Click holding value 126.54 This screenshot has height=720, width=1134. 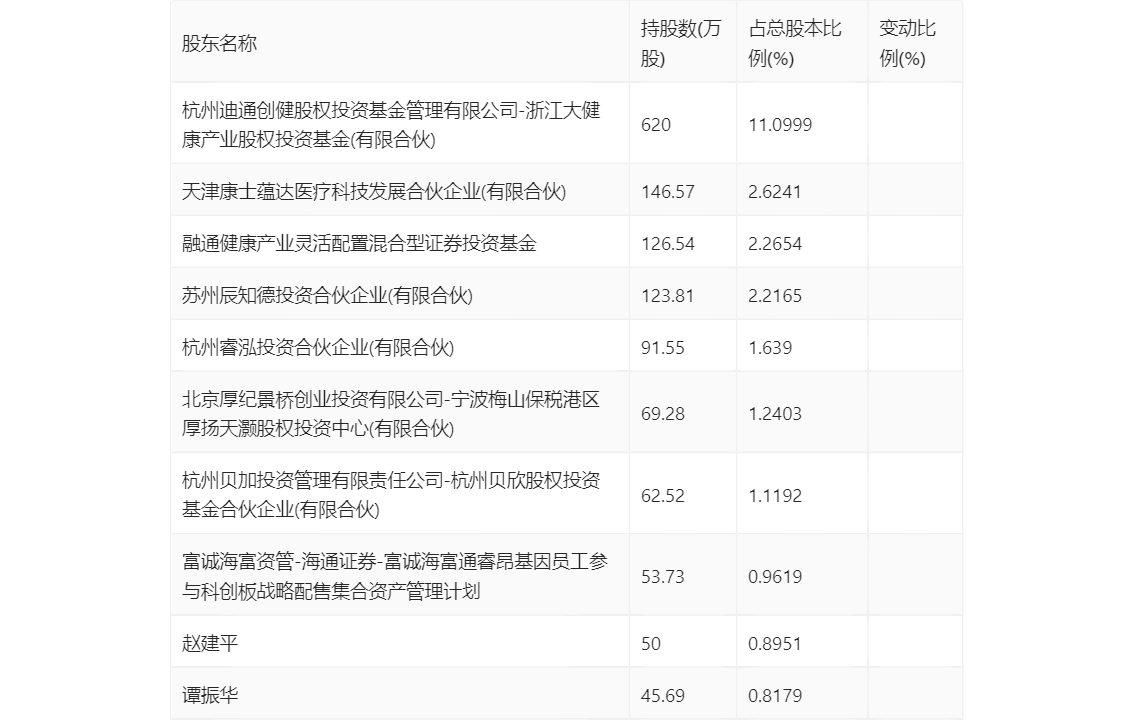point(668,244)
